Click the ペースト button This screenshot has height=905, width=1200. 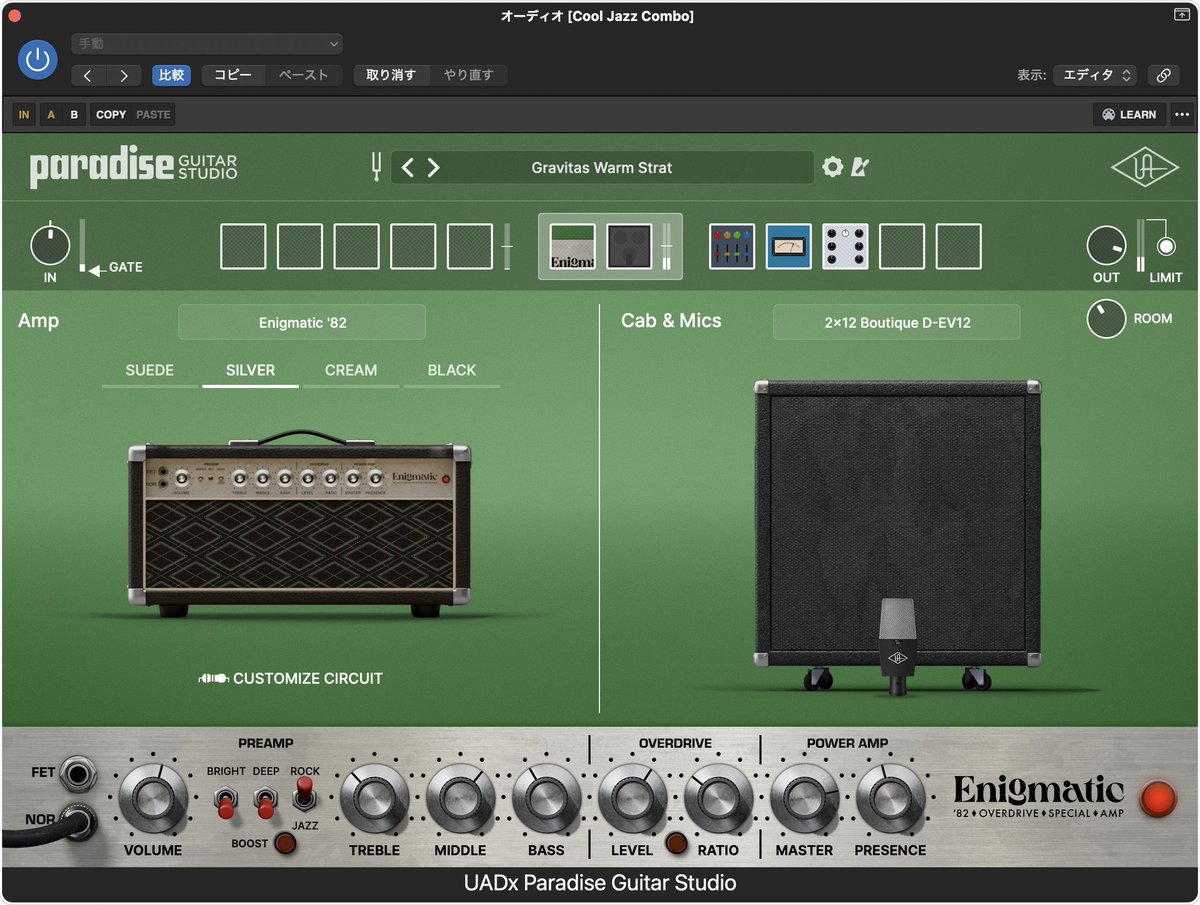click(304, 75)
